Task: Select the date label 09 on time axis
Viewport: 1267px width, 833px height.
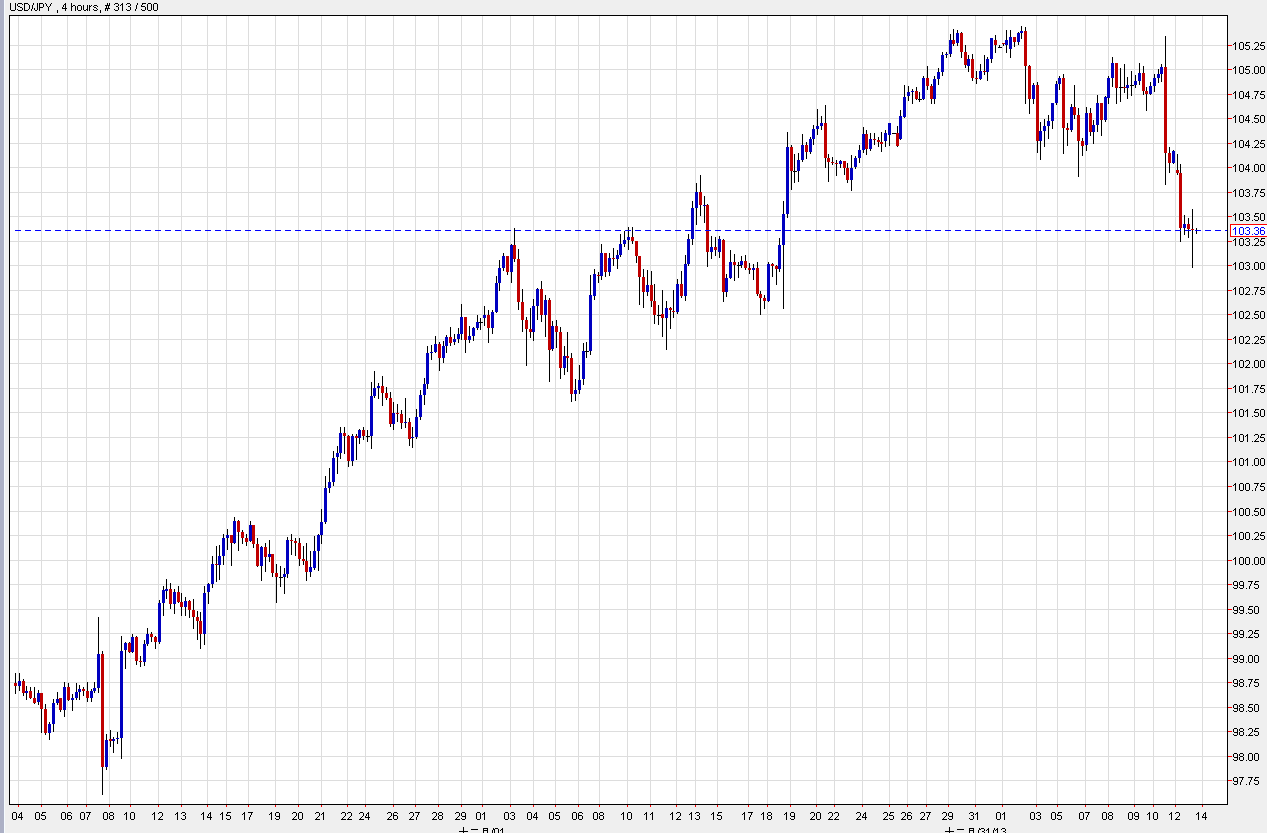Action: [1135, 815]
